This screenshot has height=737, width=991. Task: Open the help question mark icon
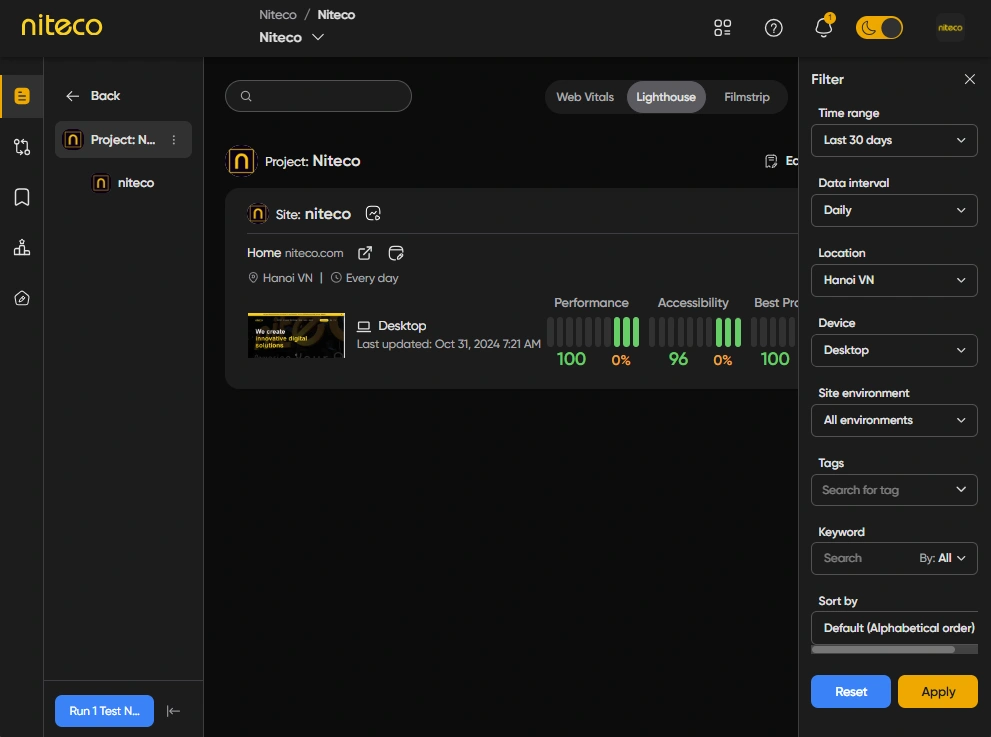tap(774, 28)
